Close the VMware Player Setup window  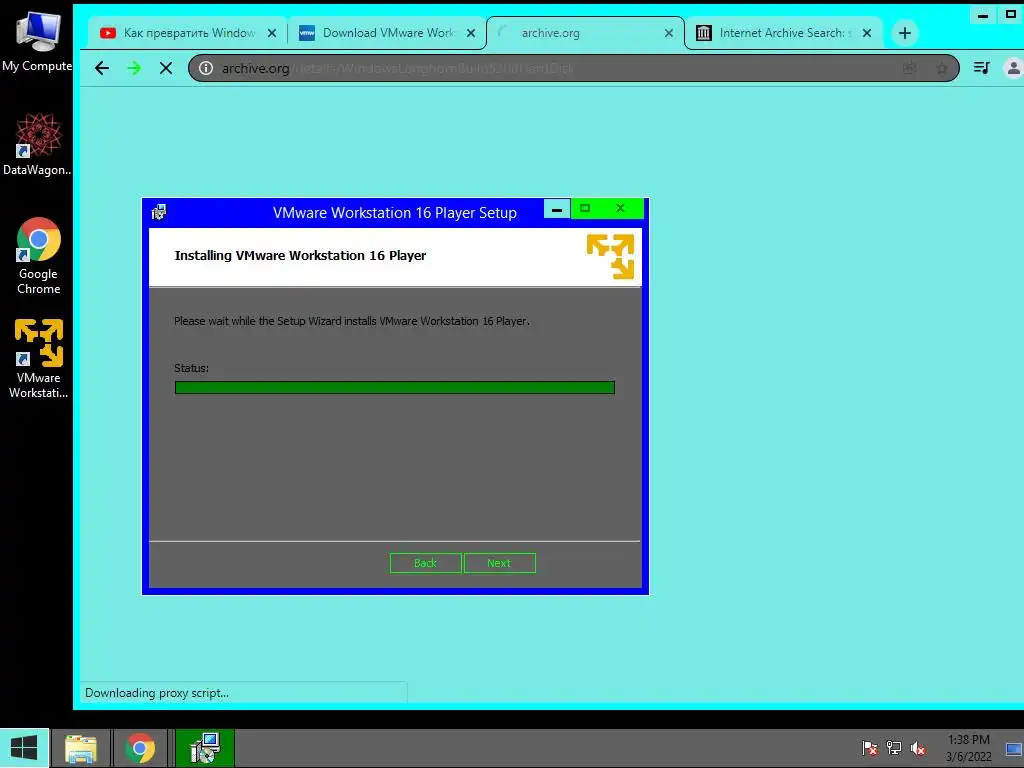tap(620, 208)
